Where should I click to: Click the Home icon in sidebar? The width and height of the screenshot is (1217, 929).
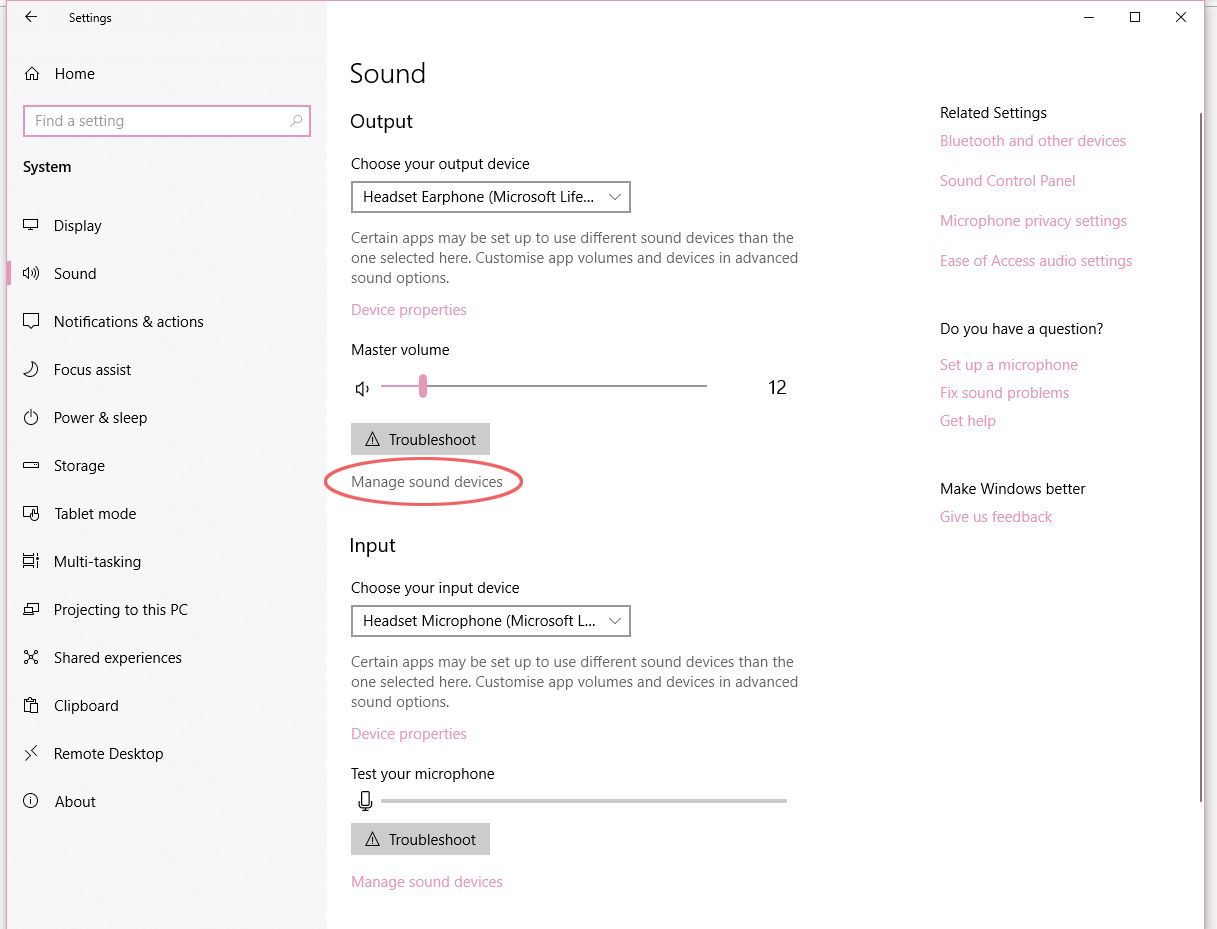pyautogui.click(x=32, y=74)
